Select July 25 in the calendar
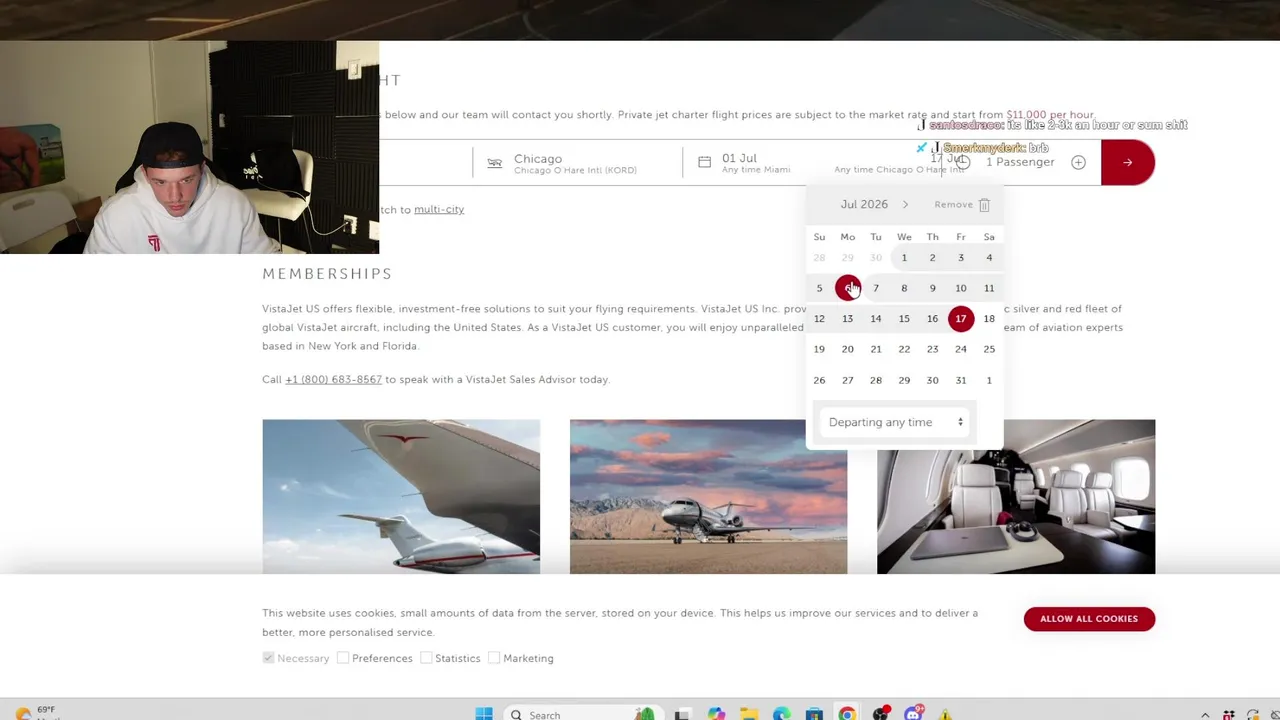The image size is (1280, 720). [989, 349]
